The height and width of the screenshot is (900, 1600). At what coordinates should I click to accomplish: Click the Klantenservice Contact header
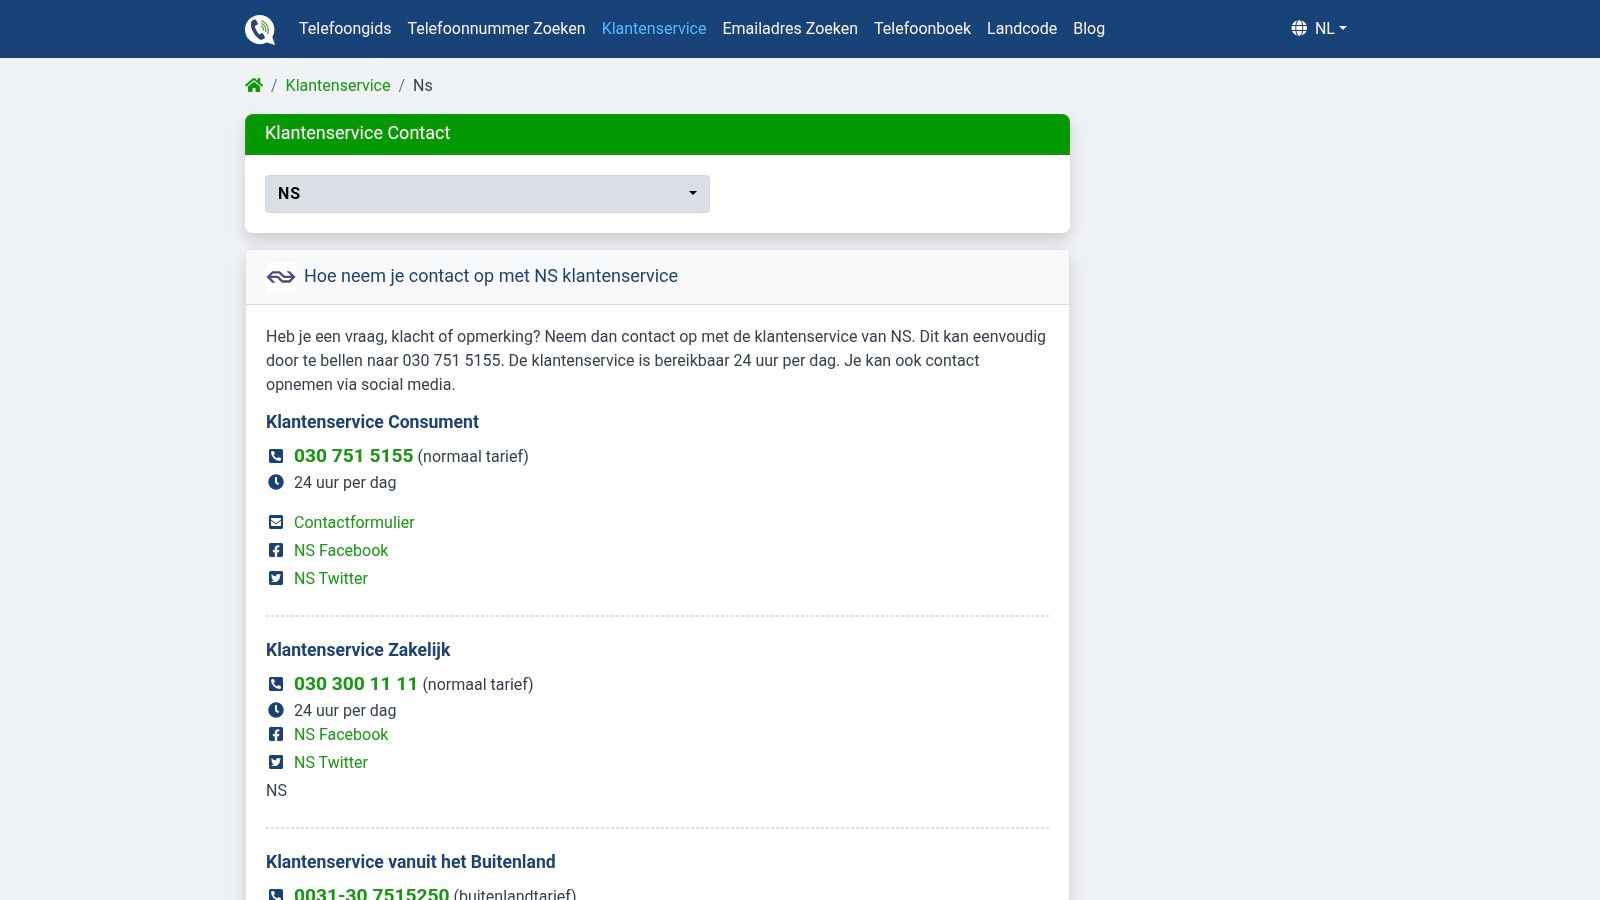pos(657,134)
